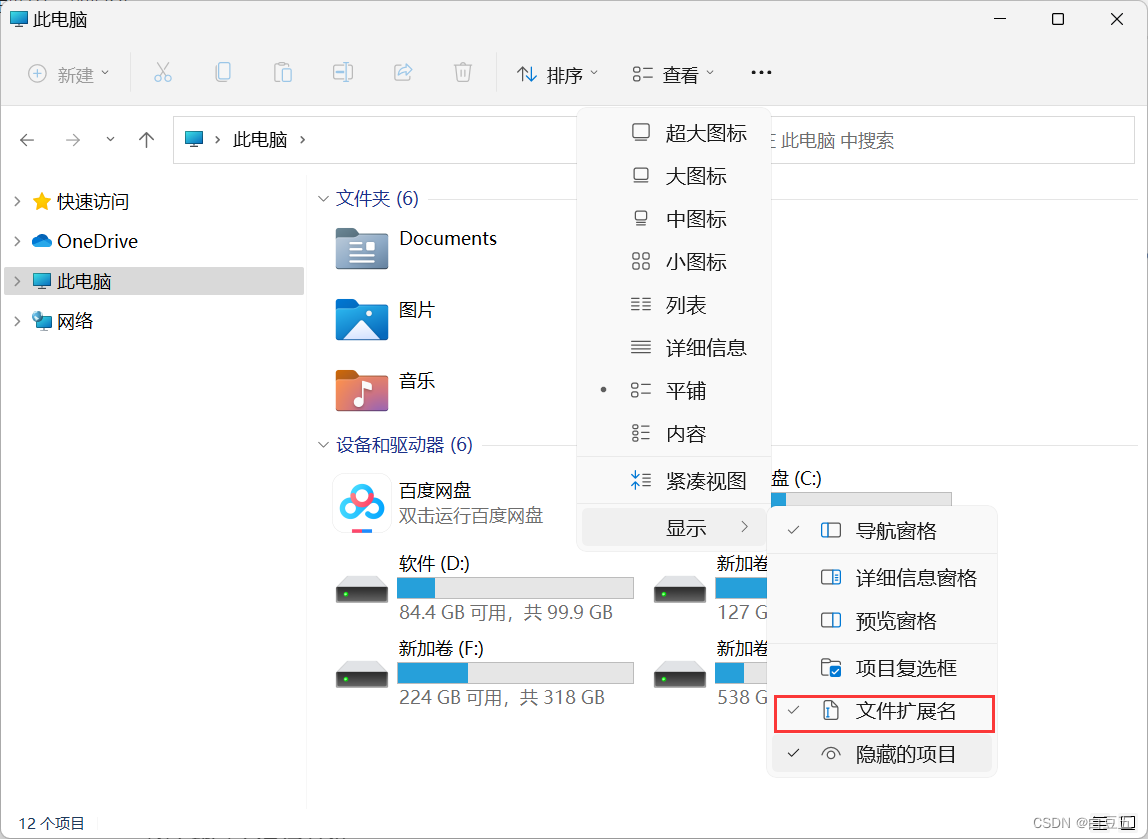Image resolution: width=1148 pixels, height=839 pixels.
Task: Select OneDrive in navigation tree
Action: [154, 241]
